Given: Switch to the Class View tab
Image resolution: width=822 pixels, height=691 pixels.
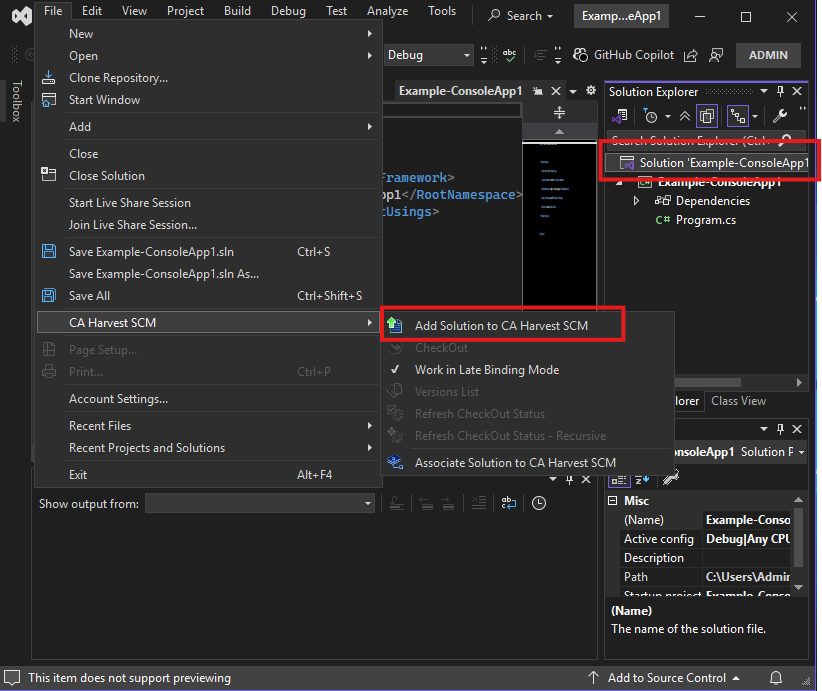Looking at the screenshot, I should coord(738,401).
